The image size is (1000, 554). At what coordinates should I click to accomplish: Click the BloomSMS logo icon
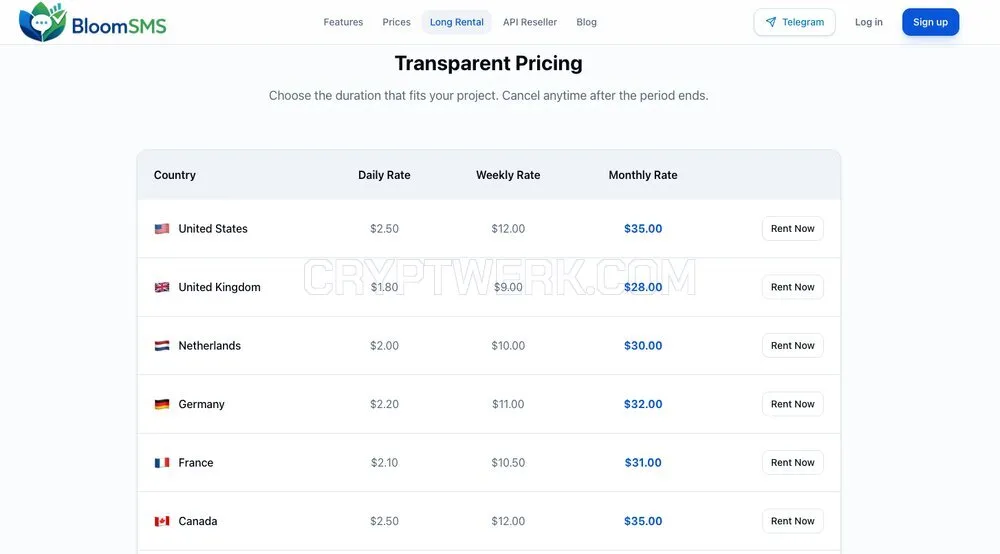pyautogui.click(x=43, y=22)
